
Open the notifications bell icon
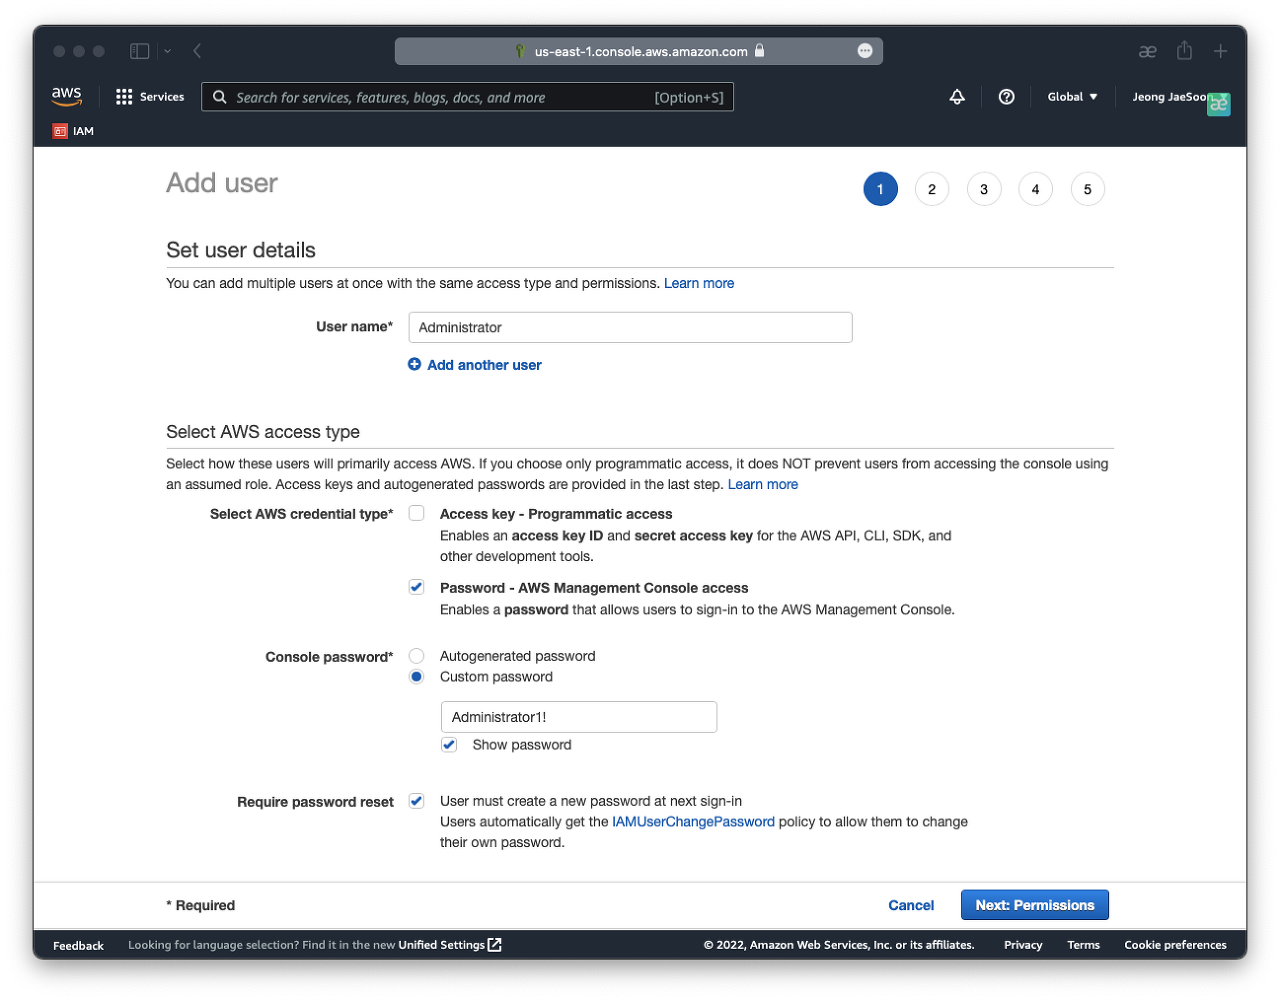pyautogui.click(x=957, y=97)
